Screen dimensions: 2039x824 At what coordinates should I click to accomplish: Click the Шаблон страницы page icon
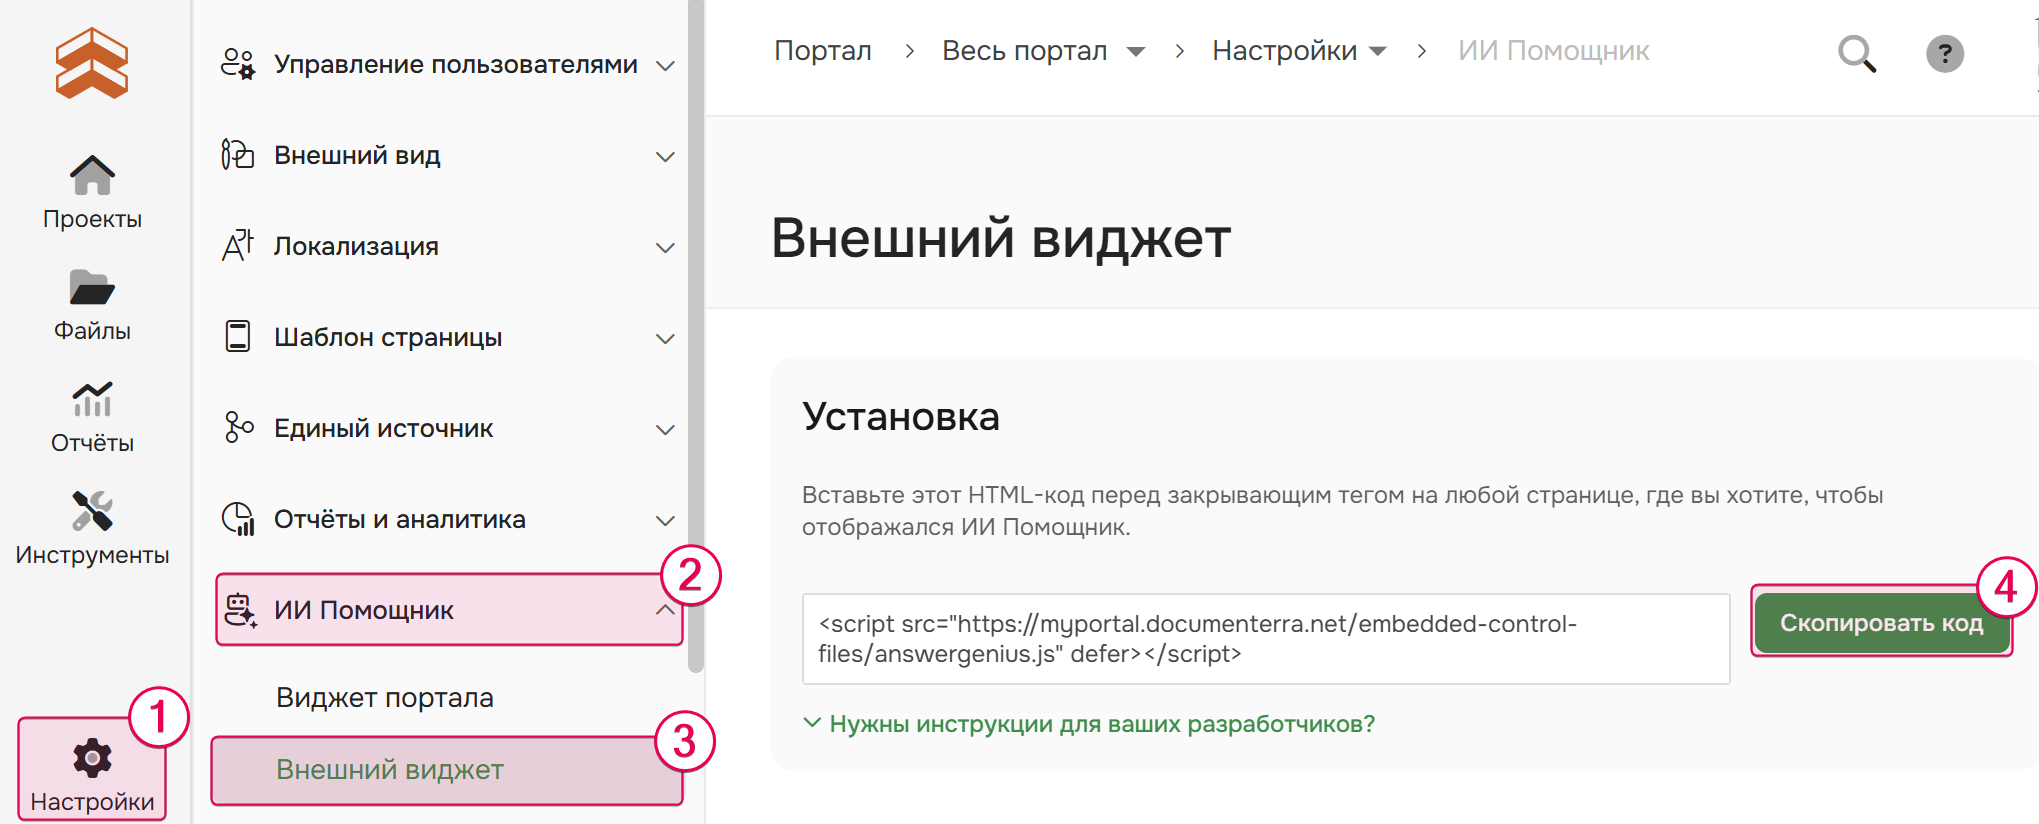pyautogui.click(x=238, y=337)
